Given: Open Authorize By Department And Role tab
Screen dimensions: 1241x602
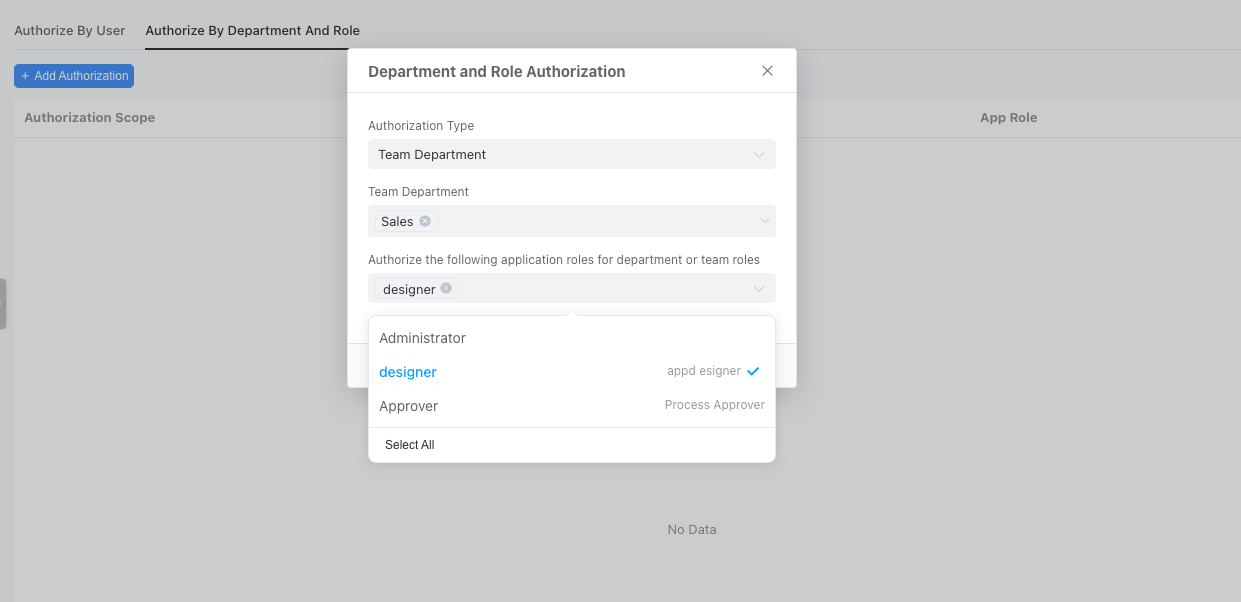Looking at the screenshot, I should [x=252, y=30].
